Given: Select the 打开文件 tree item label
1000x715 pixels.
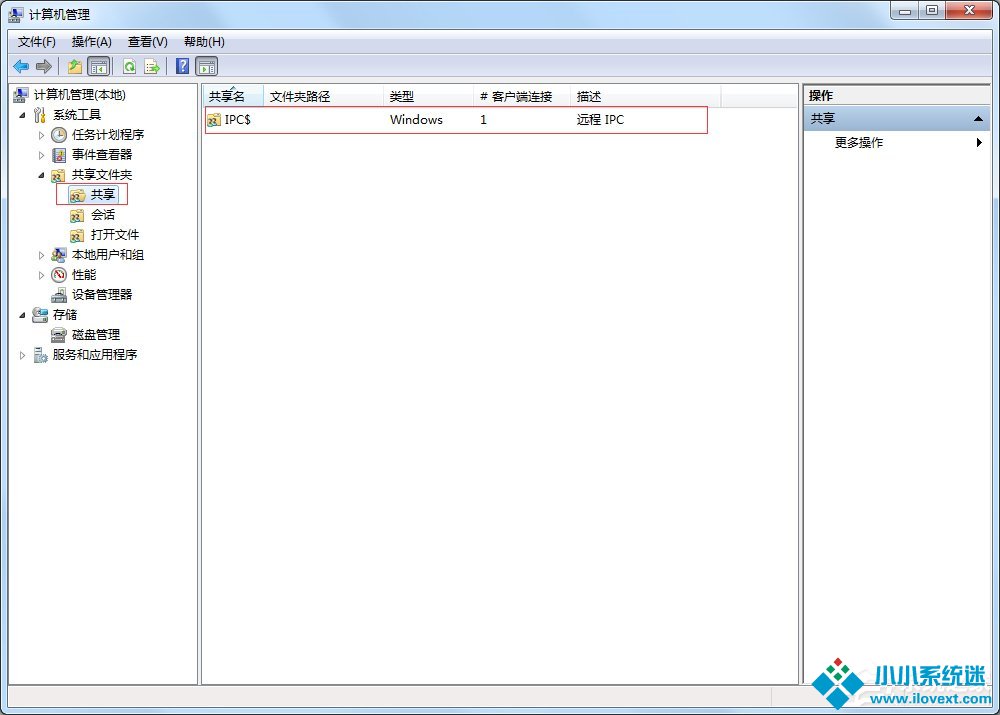Looking at the screenshot, I should pos(115,235).
